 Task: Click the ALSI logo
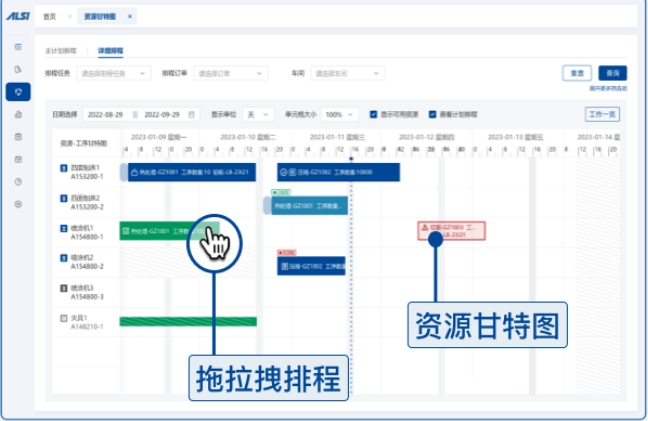click(17, 16)
